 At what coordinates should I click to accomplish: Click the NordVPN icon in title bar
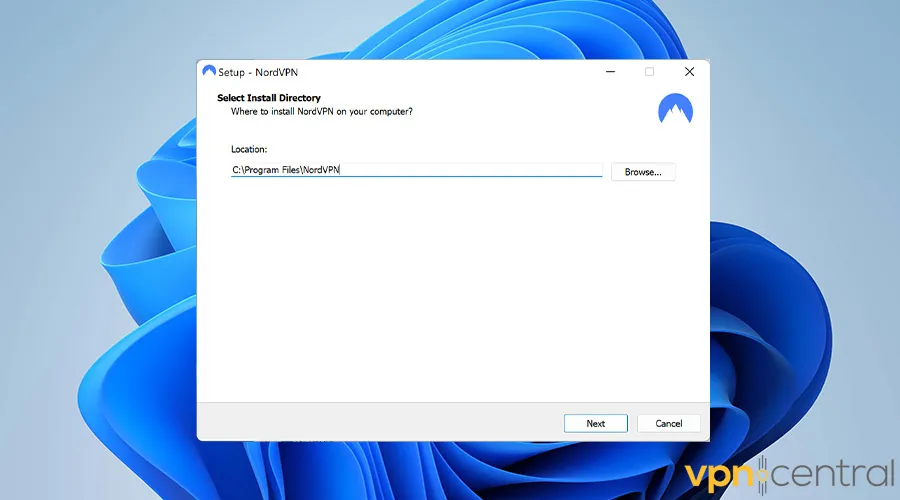click(x=209, y=71)
